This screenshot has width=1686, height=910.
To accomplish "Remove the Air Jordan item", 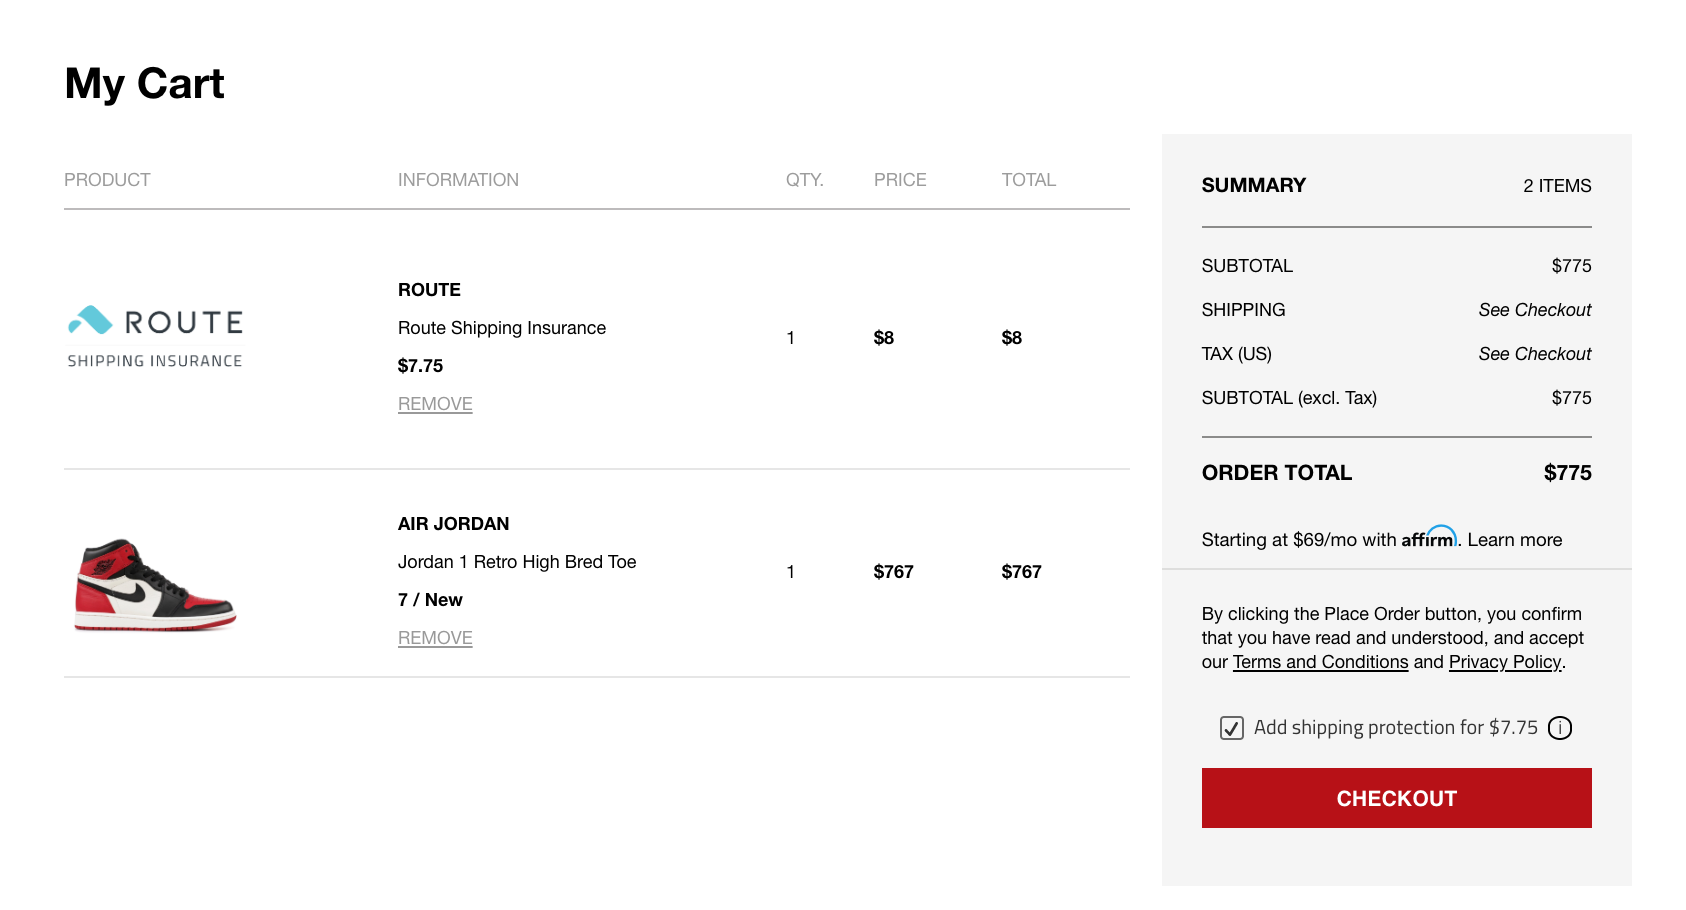I will click(x=435, y=638).
